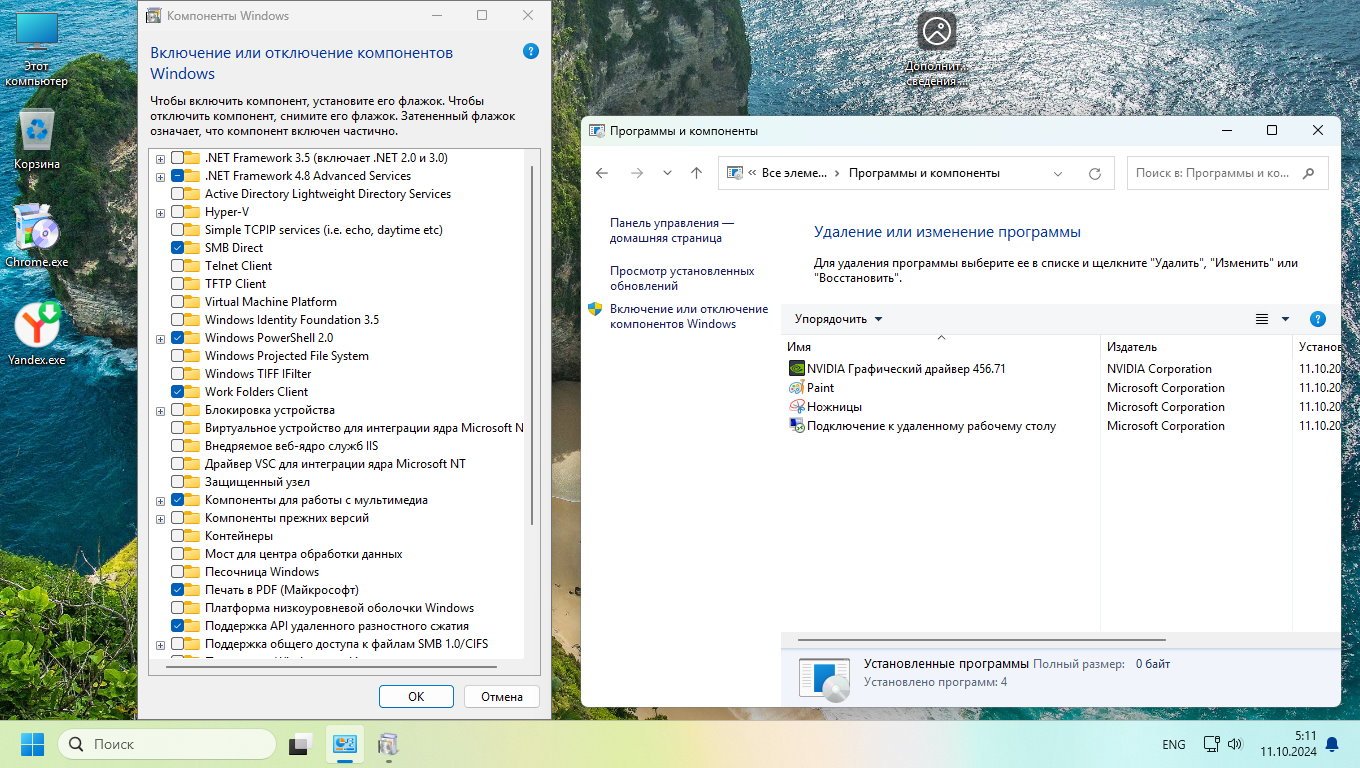Open the Упорядочить dropdown menu
This screenshot has height=768, width=1360.
[838, 319]
